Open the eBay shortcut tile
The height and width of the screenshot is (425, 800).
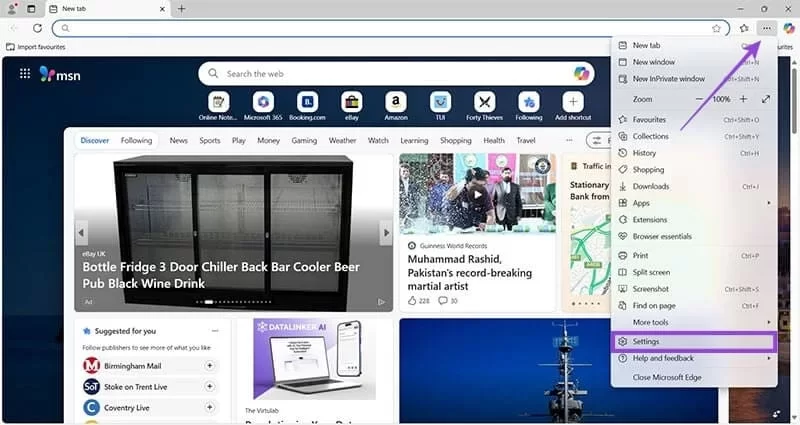pos(351,102)
